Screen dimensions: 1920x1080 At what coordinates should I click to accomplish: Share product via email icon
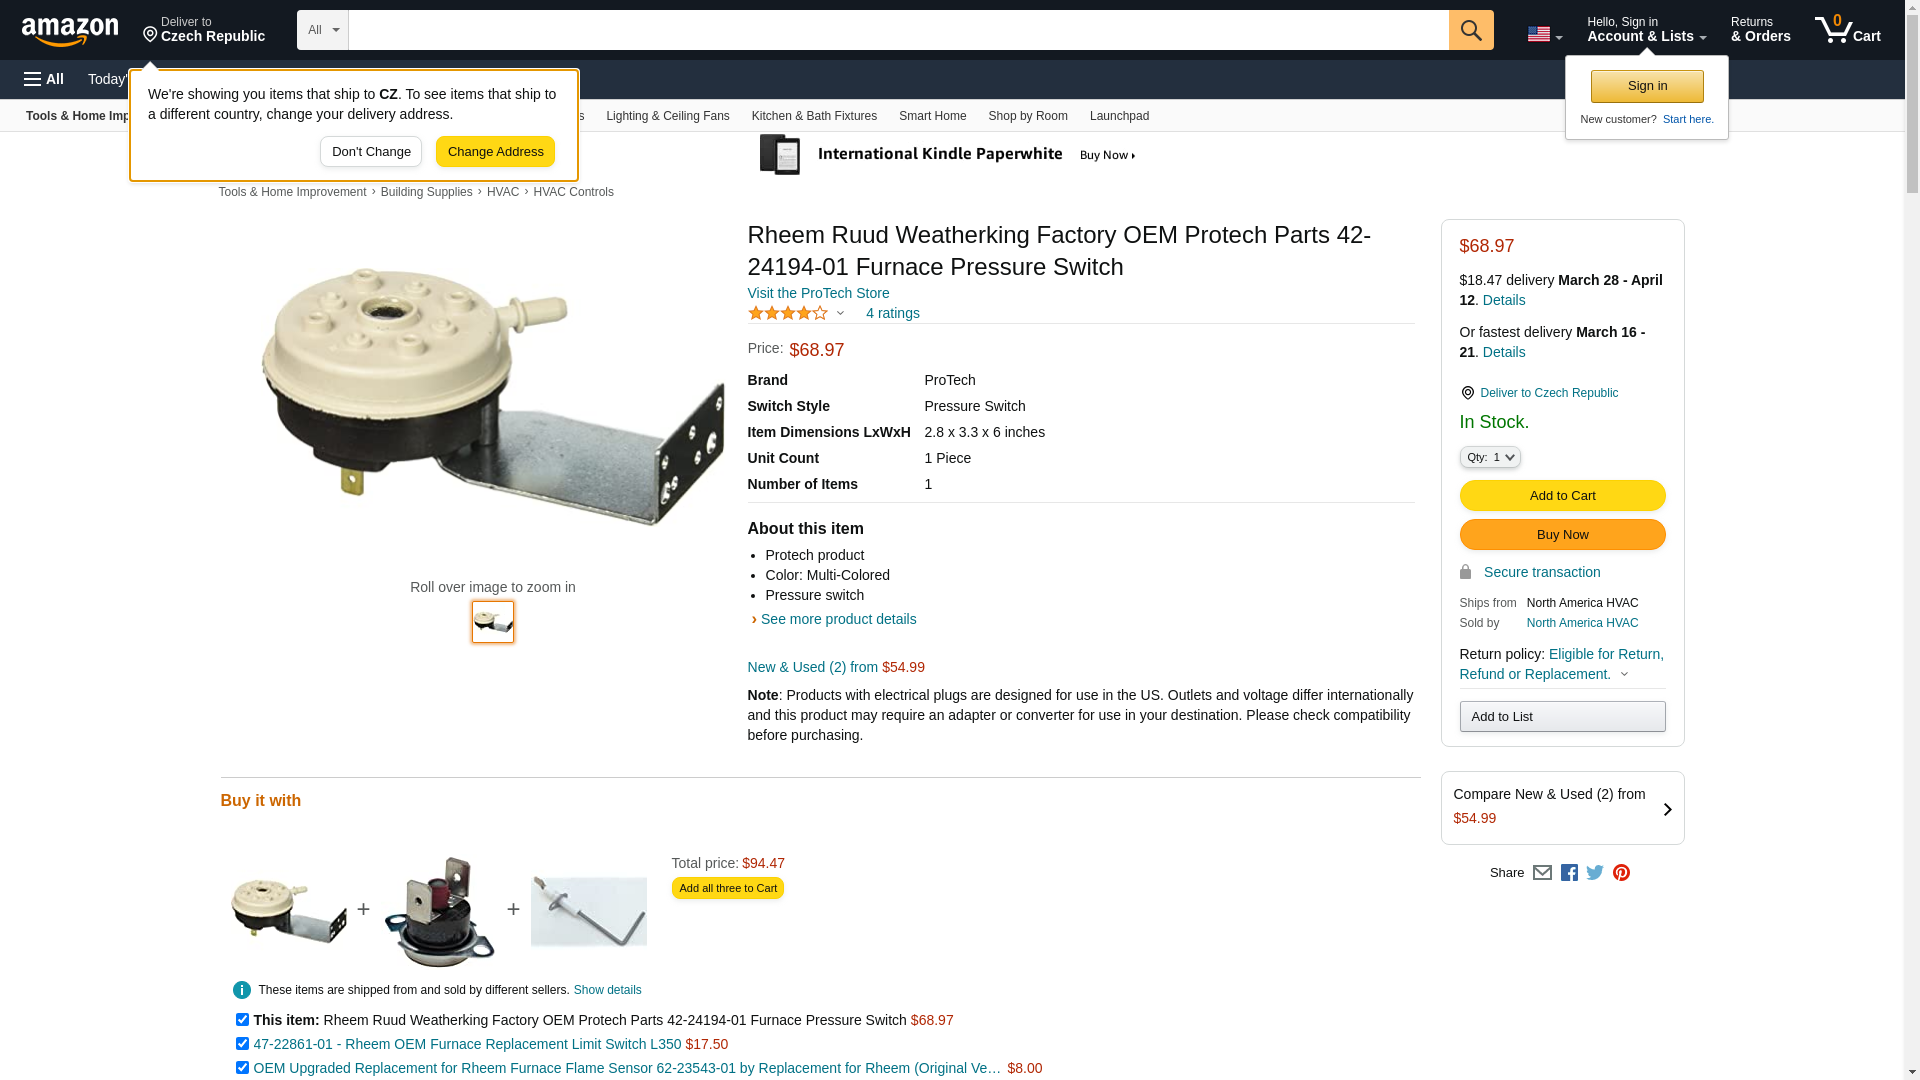[x=1542, y=873]
